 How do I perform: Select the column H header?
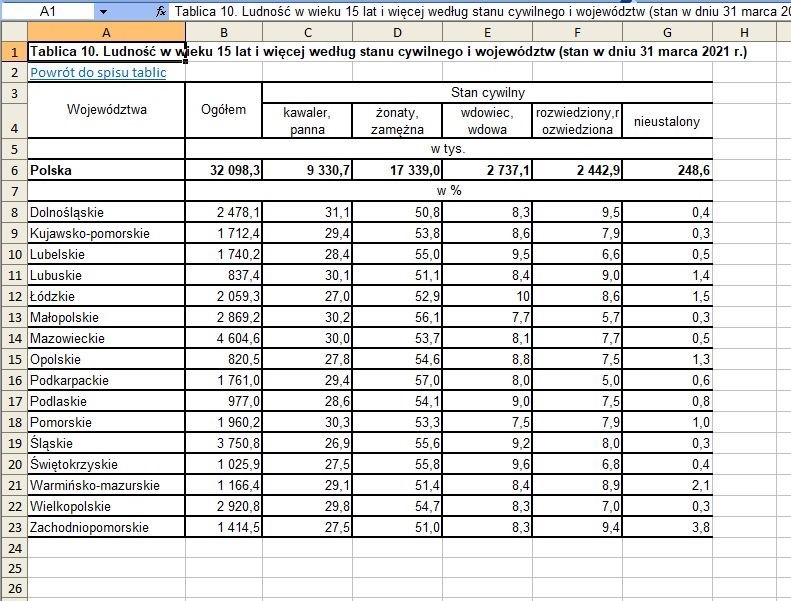744,32
